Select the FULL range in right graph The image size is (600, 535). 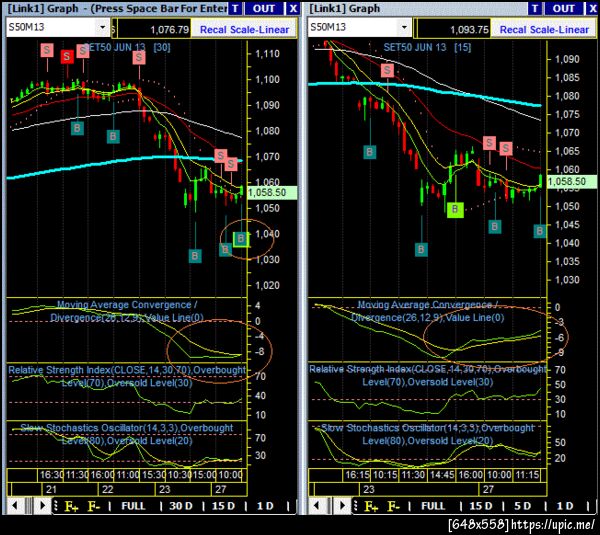[x=433, y=506]
